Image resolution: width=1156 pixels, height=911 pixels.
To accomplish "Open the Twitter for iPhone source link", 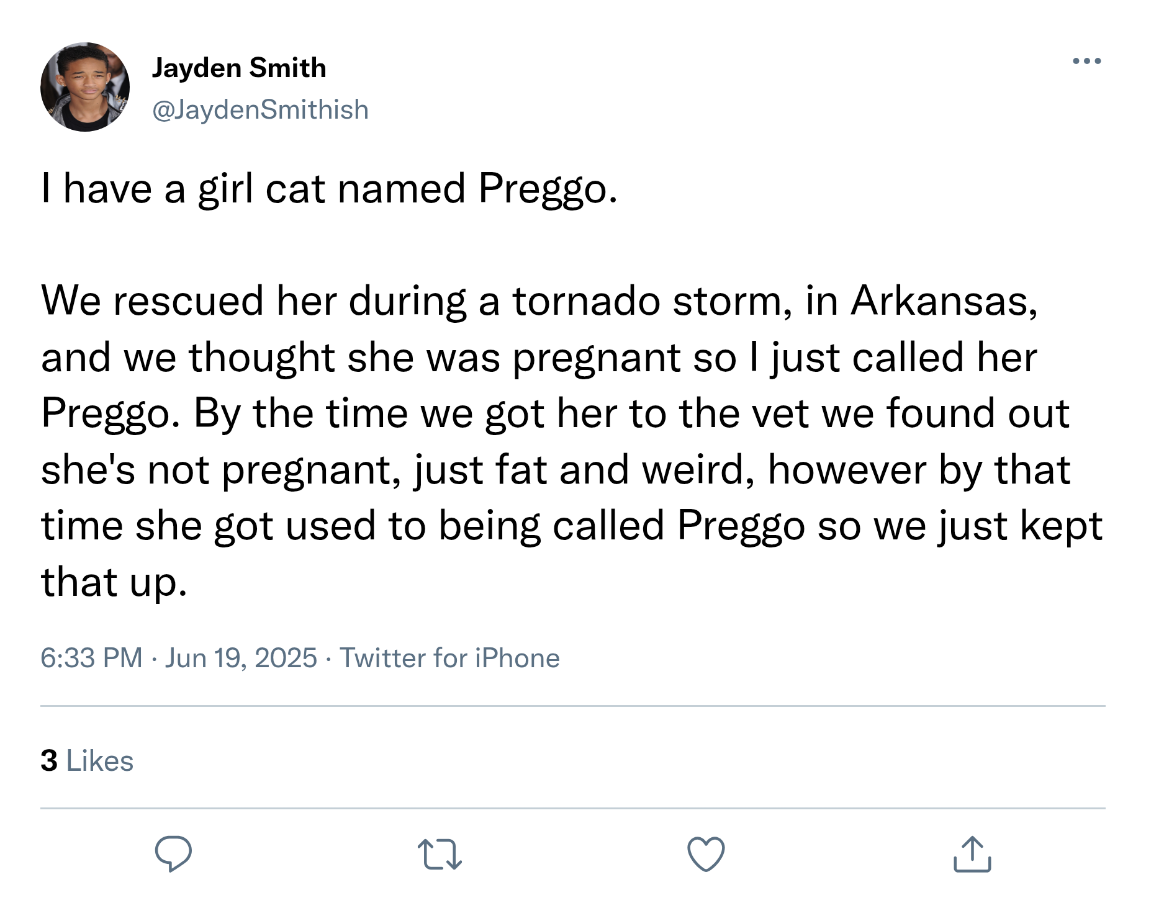I will pos(450,658).
